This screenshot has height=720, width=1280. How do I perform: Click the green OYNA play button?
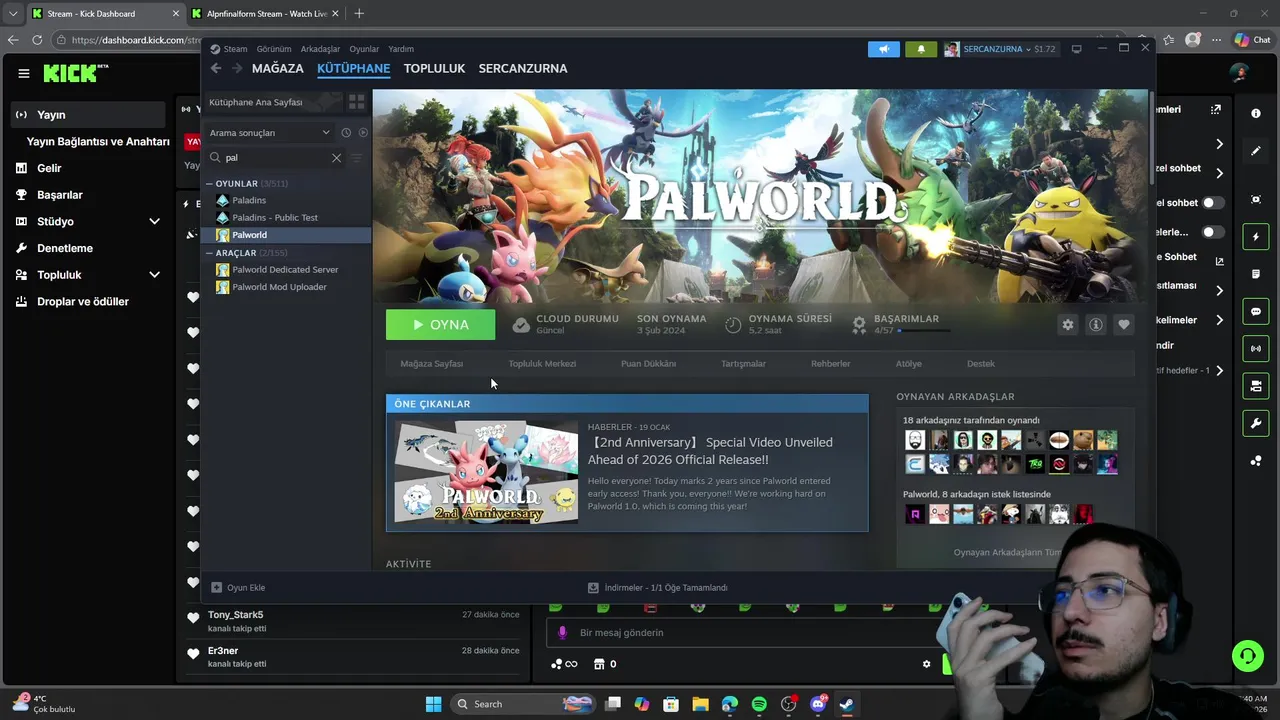(x=440, y=324)
